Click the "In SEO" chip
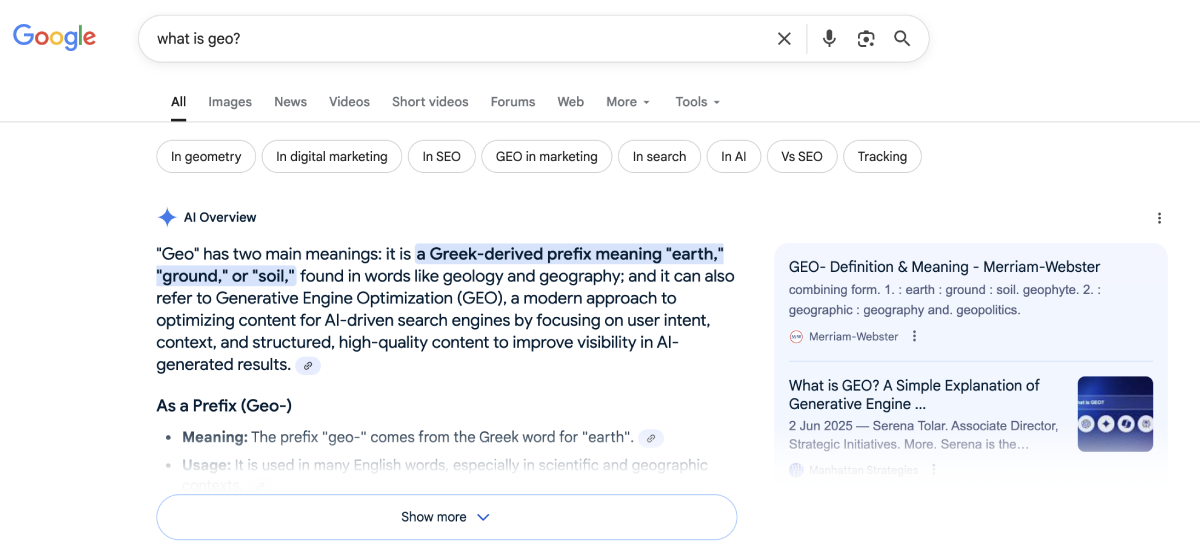Viewport: 1200px width, 554px height. point(441,156)
